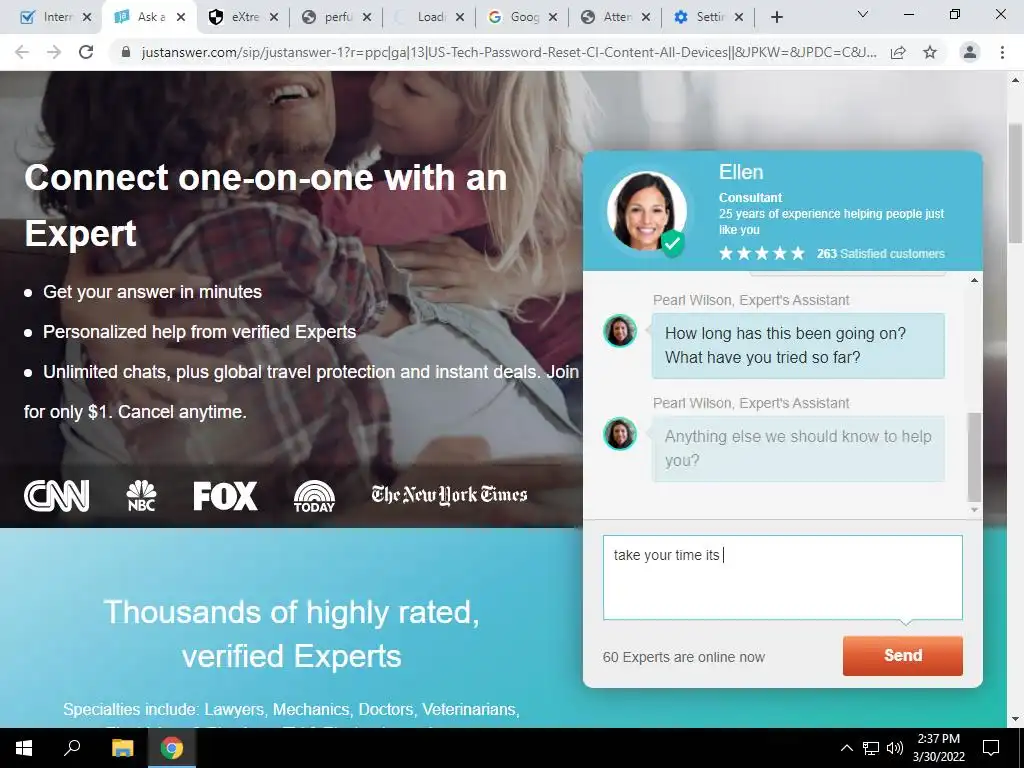This screenshot has width=1024, height=768.
Task: Open the Windows Start menu
Action: [x=24, y=748]
